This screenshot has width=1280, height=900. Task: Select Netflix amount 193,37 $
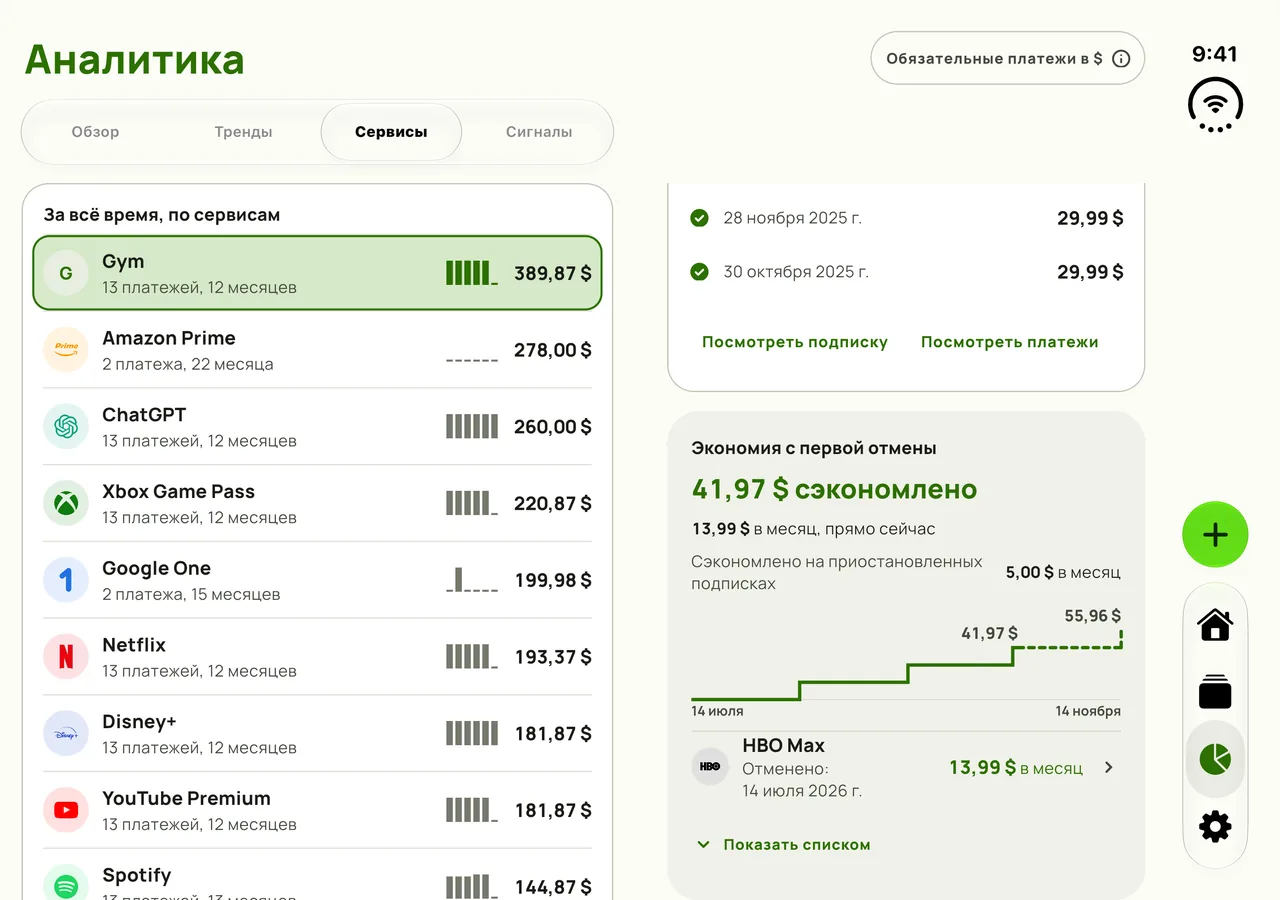click(553, 657)
